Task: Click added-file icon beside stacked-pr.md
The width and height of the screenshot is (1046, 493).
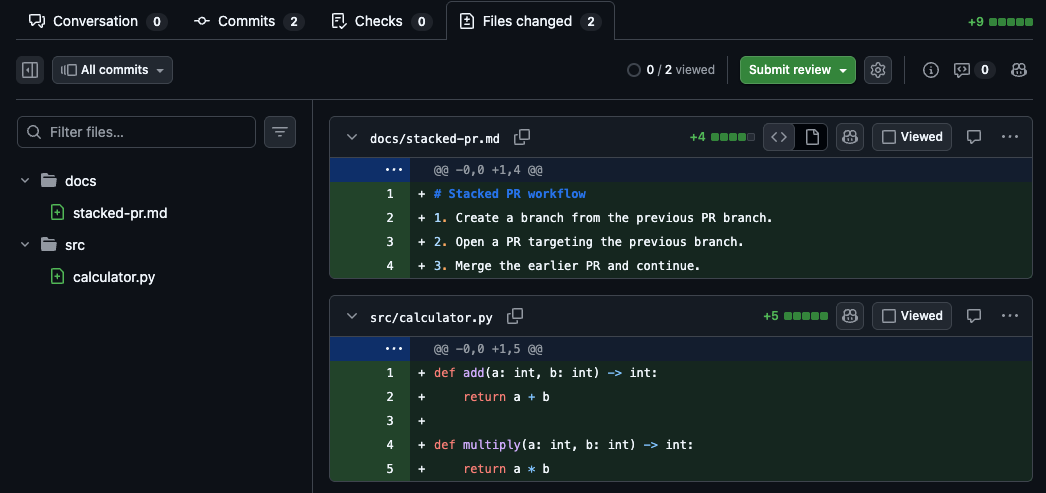Action: [x=58, y=213]
